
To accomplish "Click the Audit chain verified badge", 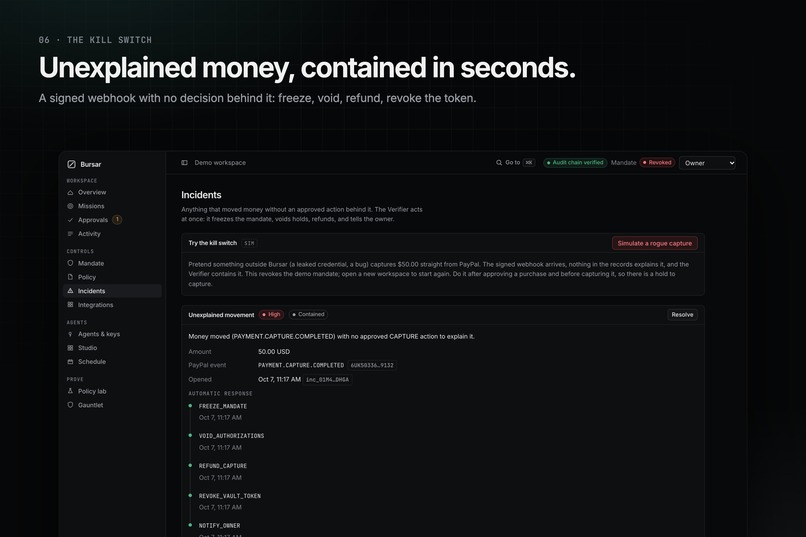I will [575, 163].
